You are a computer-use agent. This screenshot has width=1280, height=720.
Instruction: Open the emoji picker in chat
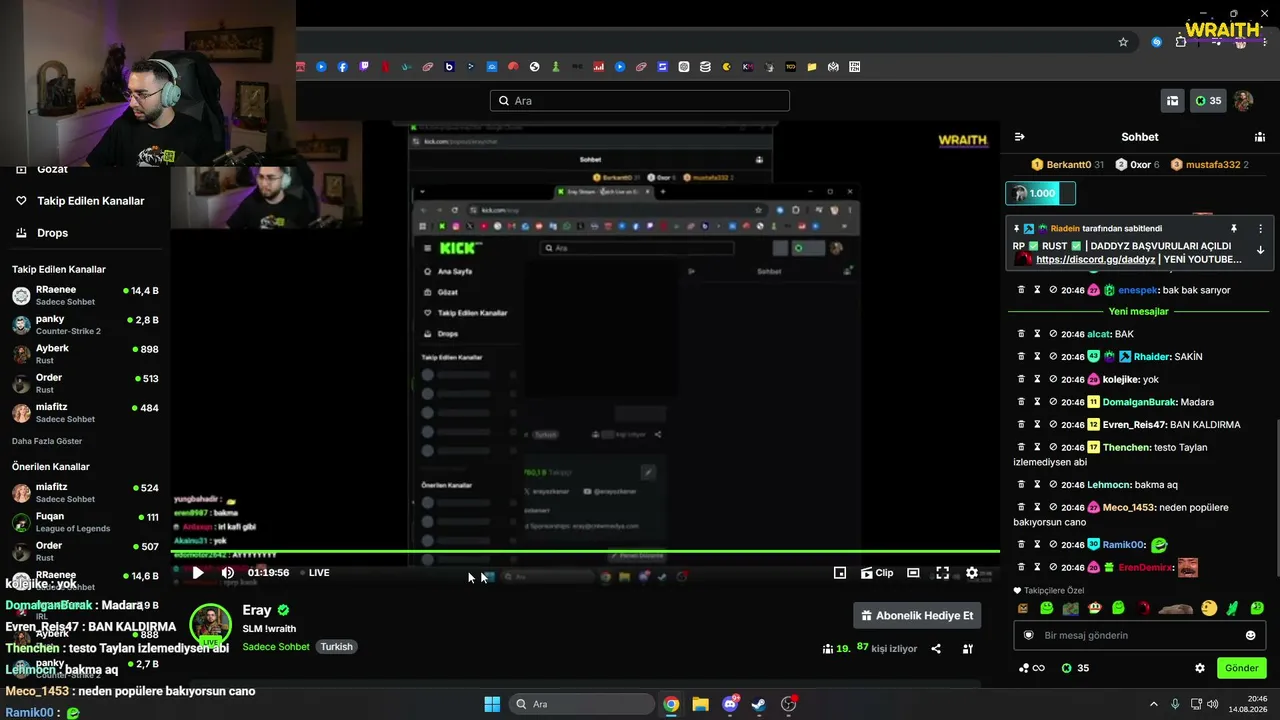point(1250,635)
